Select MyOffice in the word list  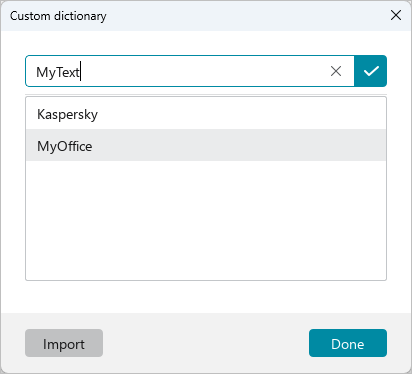tap(206, 146)
